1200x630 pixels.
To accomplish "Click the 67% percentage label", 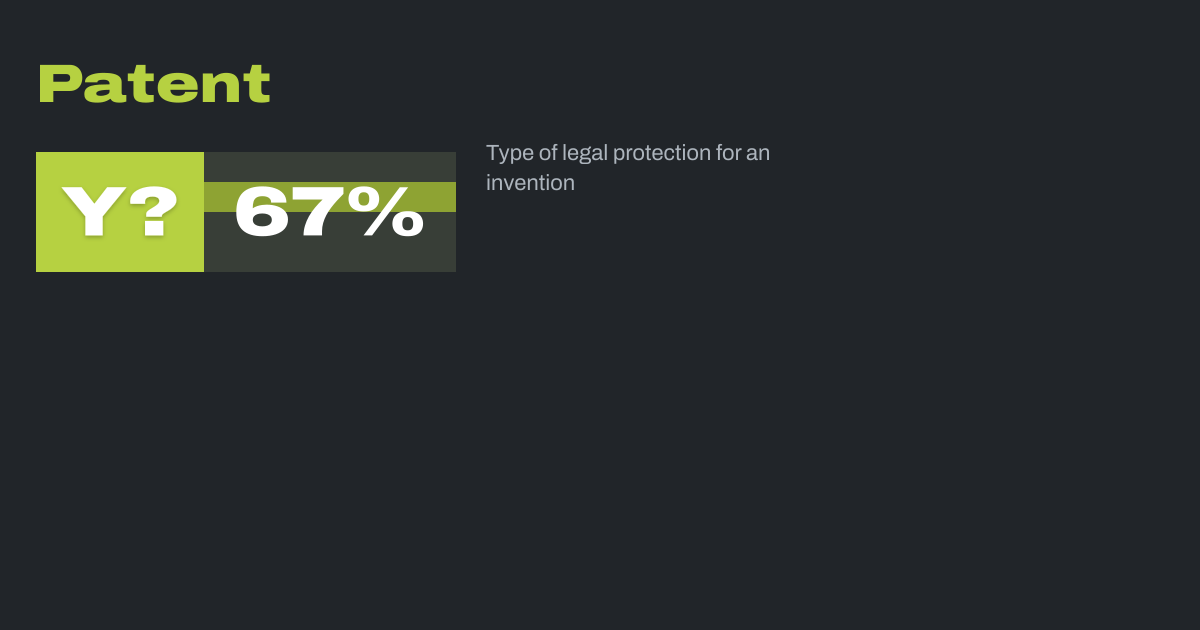I will pyautogui.click(x=329, y=212).
